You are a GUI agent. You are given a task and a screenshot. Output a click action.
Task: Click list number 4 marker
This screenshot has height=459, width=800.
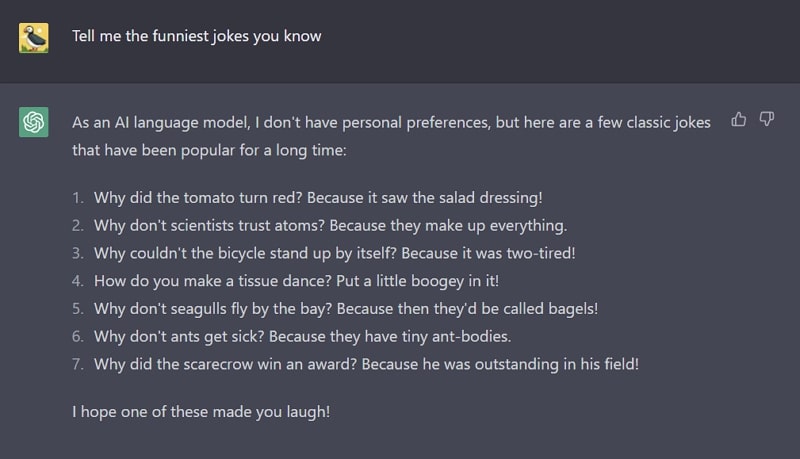click(x=78, y=281)
